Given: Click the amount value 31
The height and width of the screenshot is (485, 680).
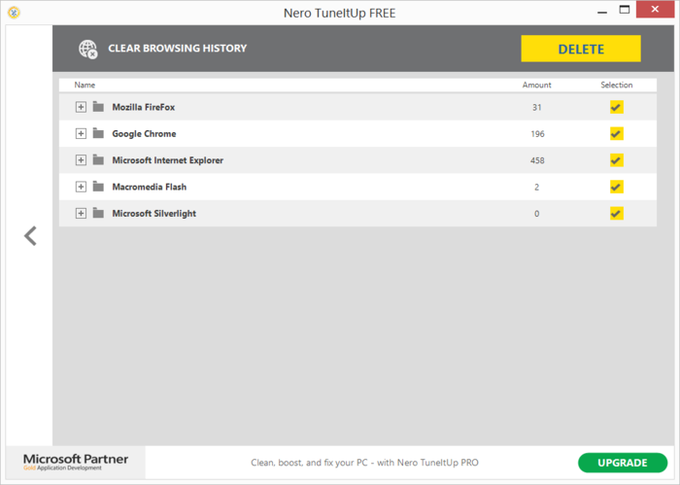Looking at the screenshot, I should [537, 107].
